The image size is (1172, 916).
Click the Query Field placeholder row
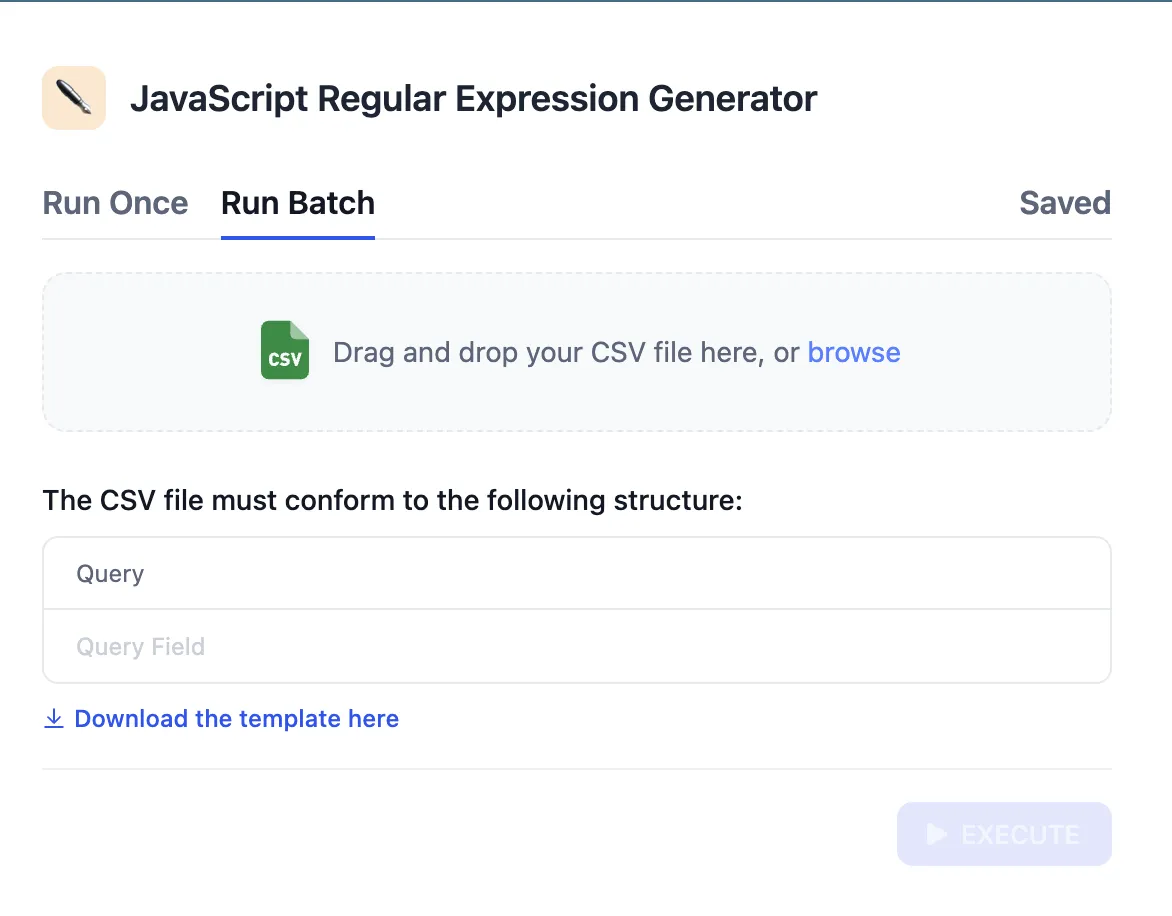point(576,647)
